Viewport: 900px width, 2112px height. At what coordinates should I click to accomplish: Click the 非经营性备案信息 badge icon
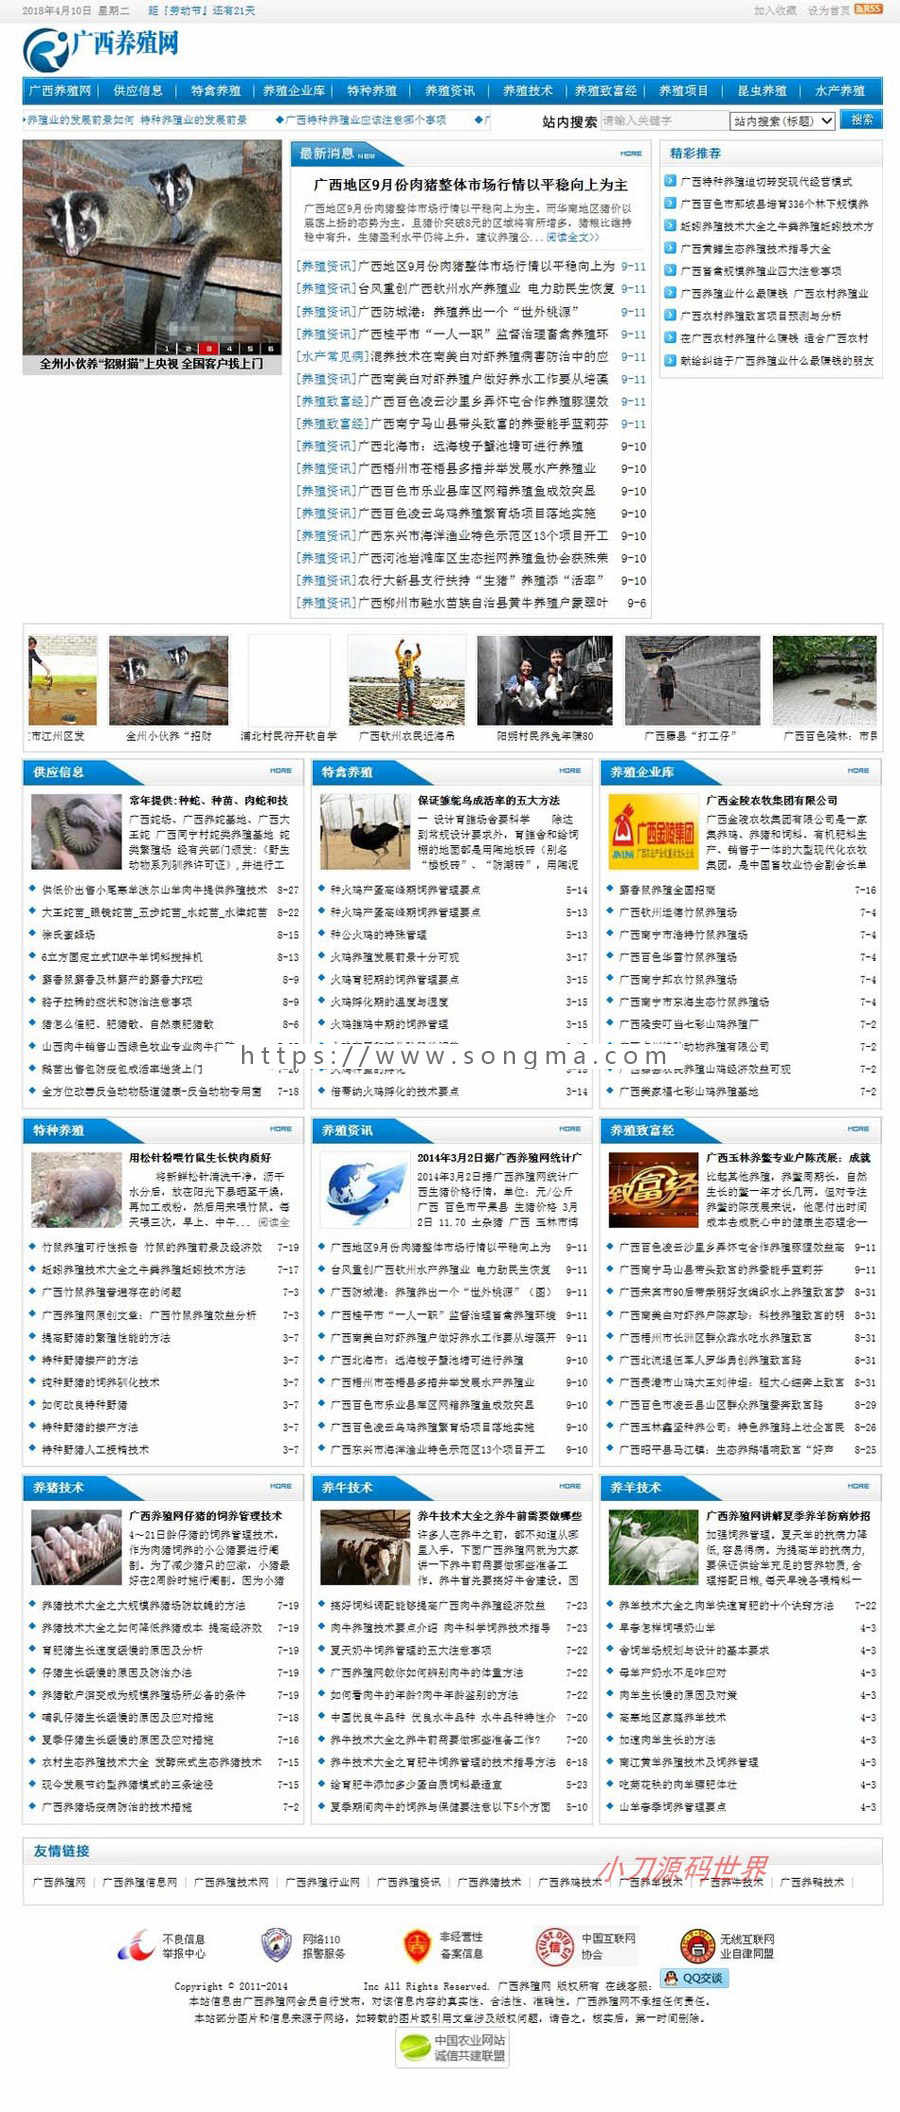coord(416,1945)
